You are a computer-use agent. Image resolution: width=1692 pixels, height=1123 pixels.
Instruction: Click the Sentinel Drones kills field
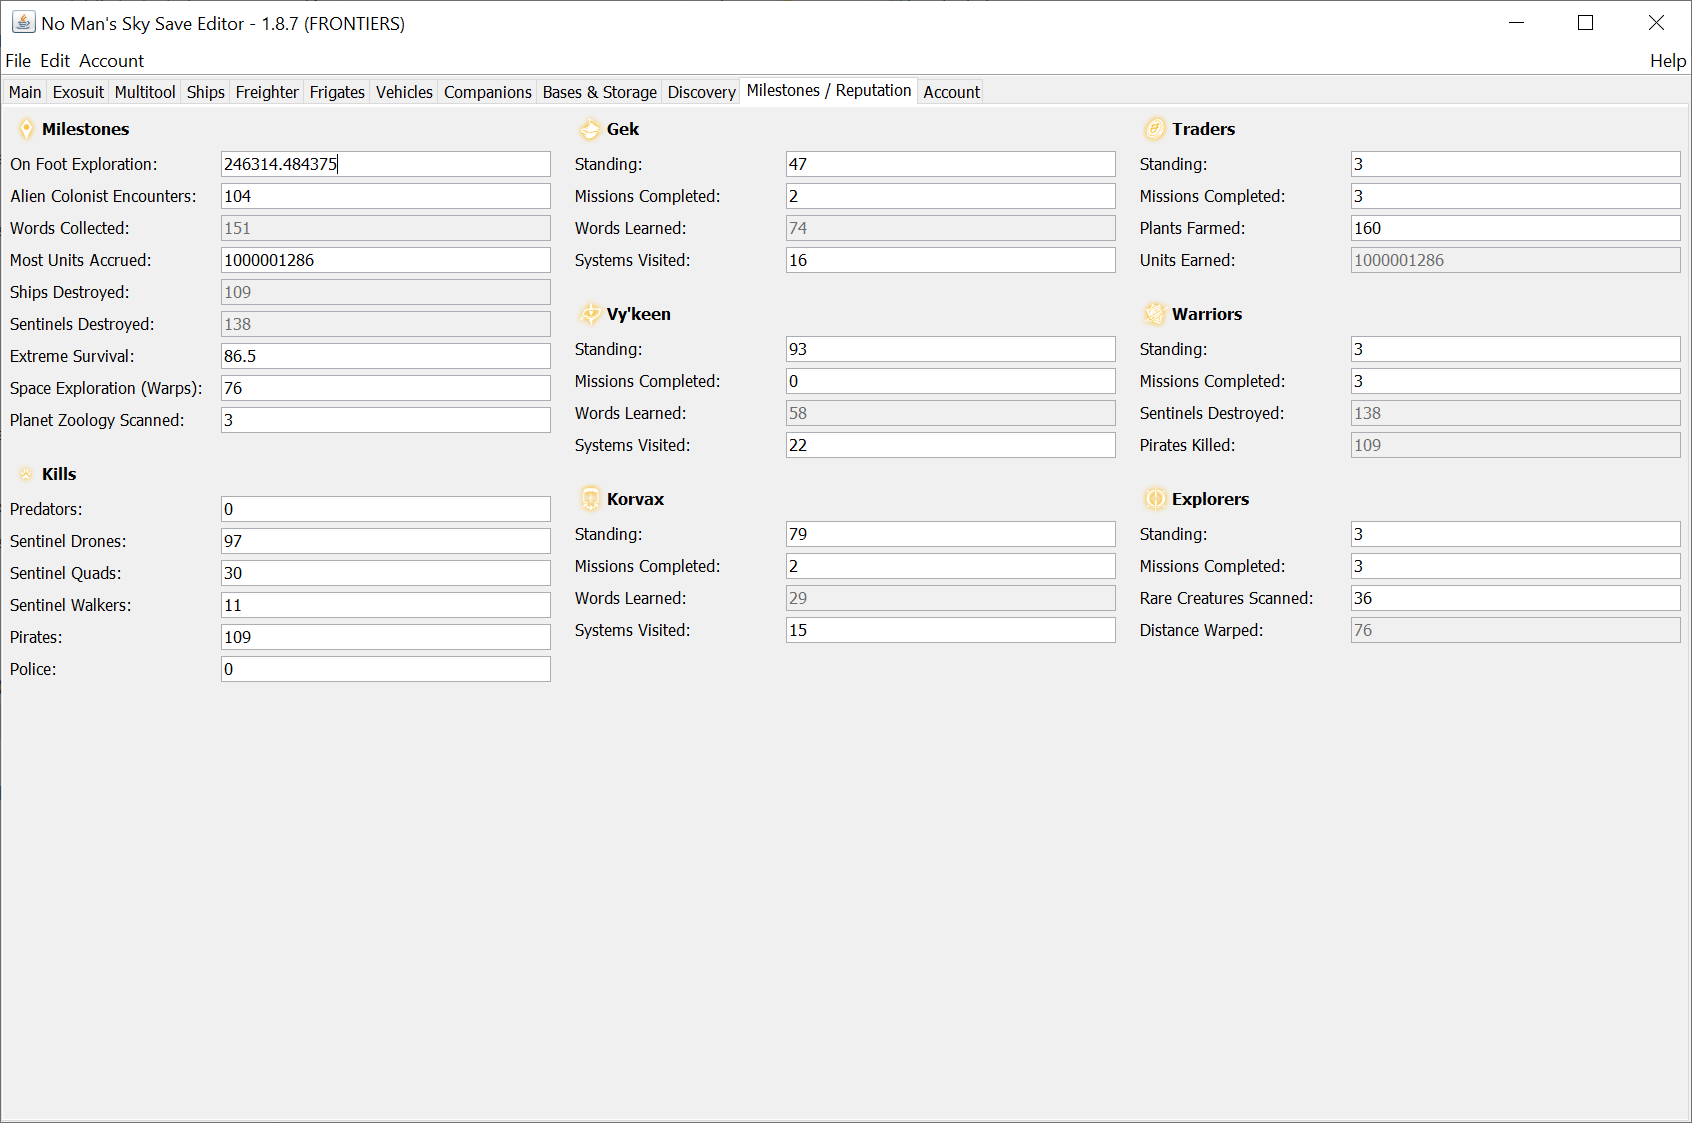tap(385, 541)
